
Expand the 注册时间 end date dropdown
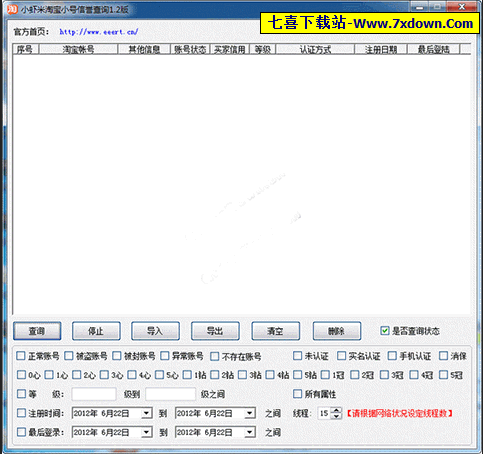(x=250, y=413)
